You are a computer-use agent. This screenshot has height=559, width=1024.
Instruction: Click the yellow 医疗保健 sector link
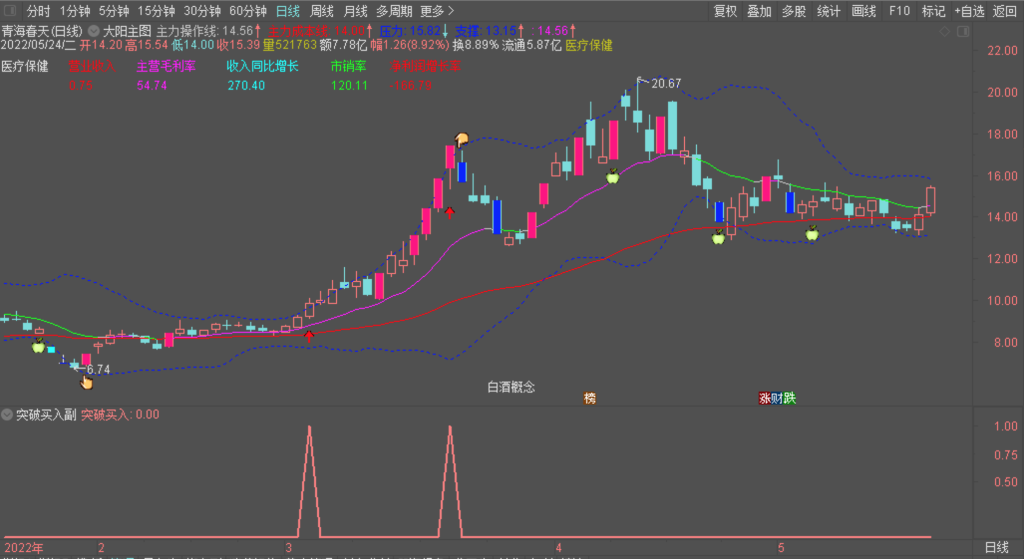tap(589, 45)
